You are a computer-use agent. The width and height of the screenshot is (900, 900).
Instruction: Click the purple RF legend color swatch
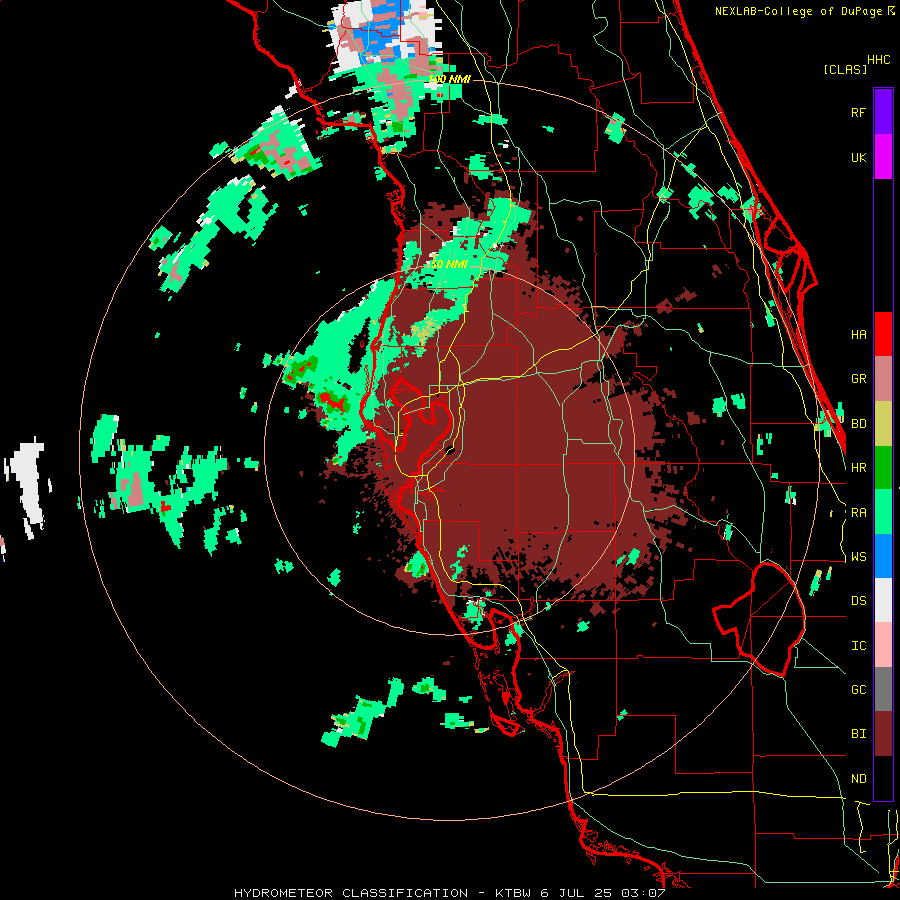[883, 112]
